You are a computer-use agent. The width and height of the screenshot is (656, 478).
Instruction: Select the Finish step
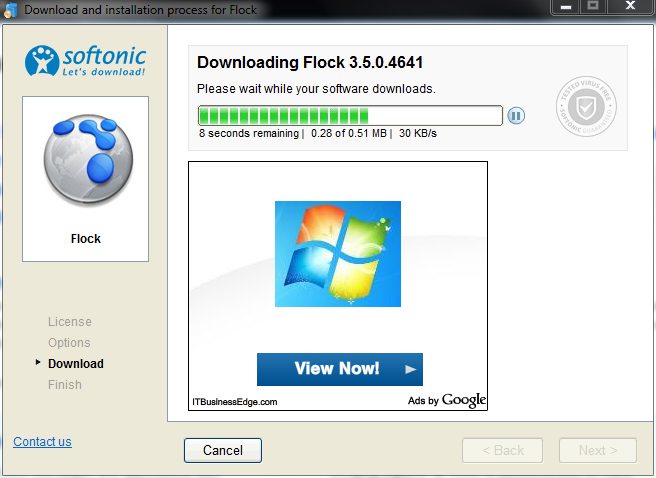[65, 384]
